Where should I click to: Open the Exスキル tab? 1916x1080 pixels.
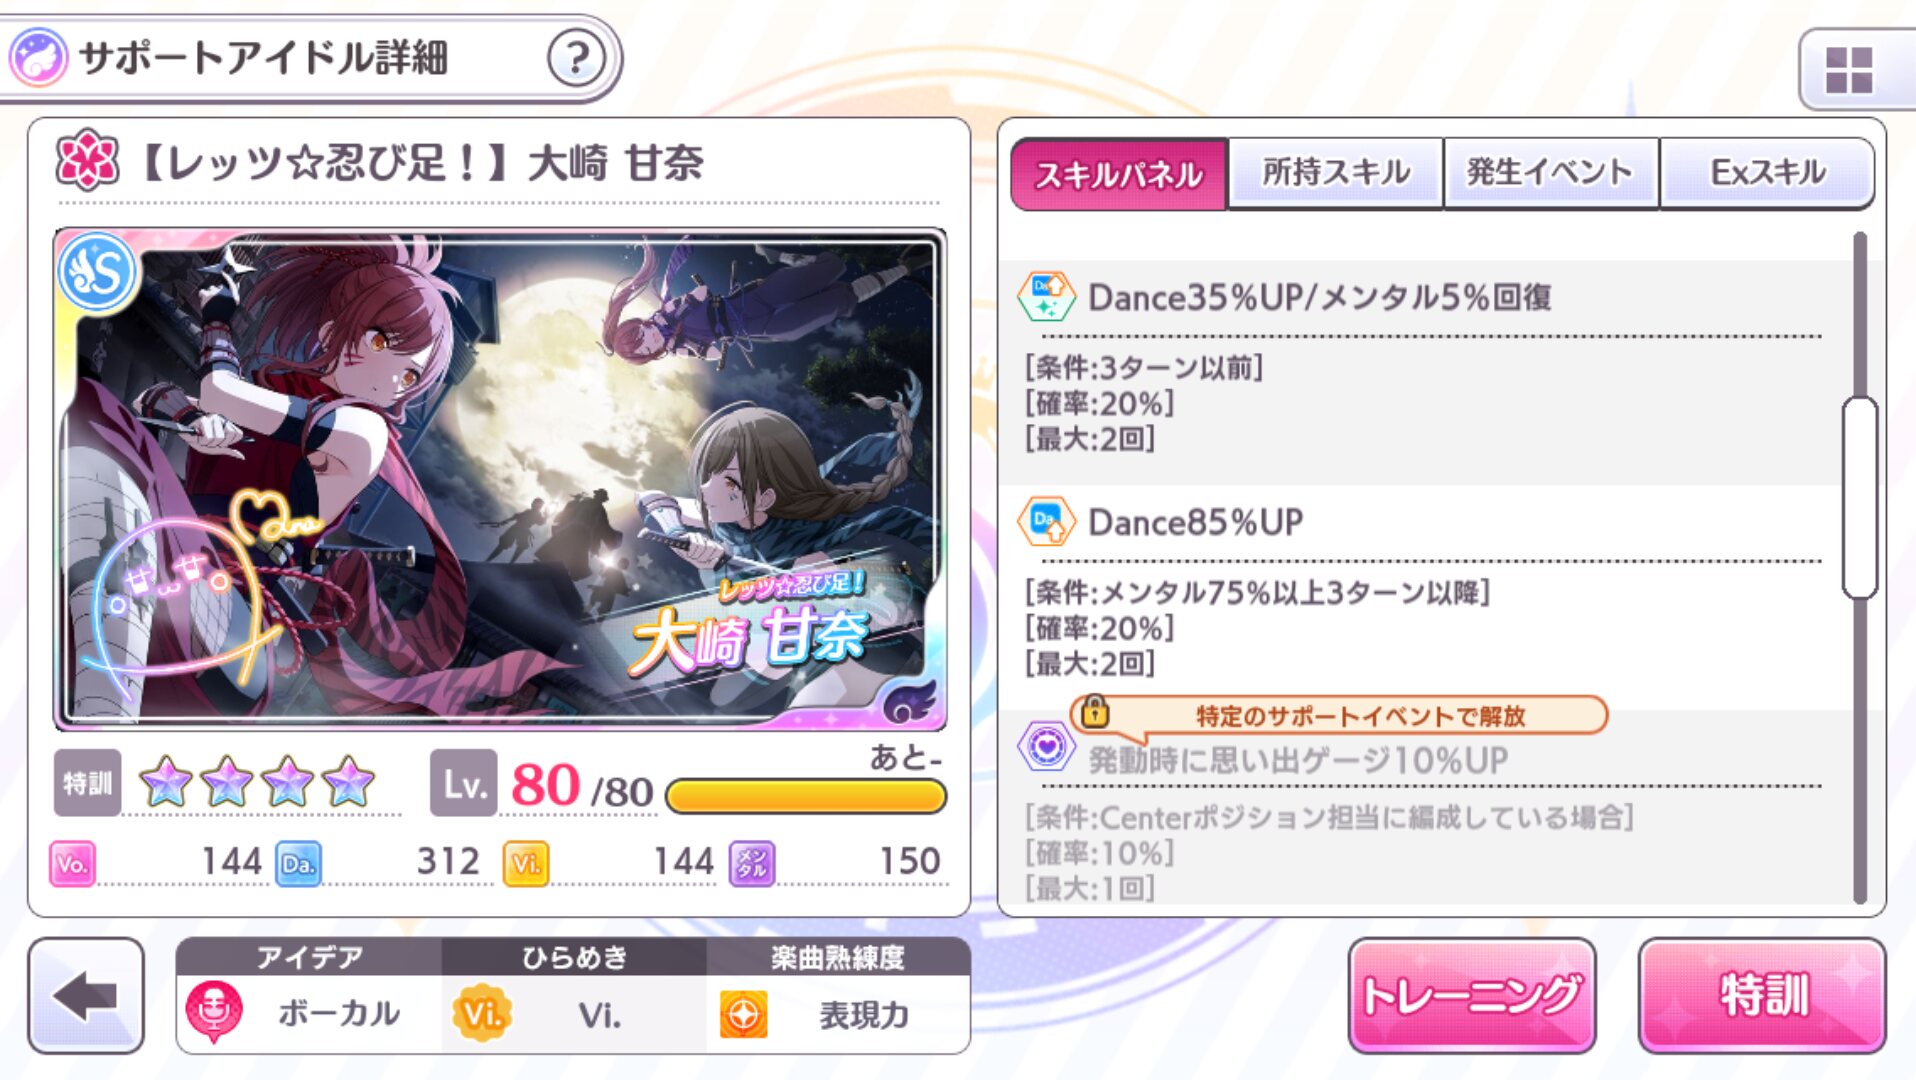[1766, 173]
